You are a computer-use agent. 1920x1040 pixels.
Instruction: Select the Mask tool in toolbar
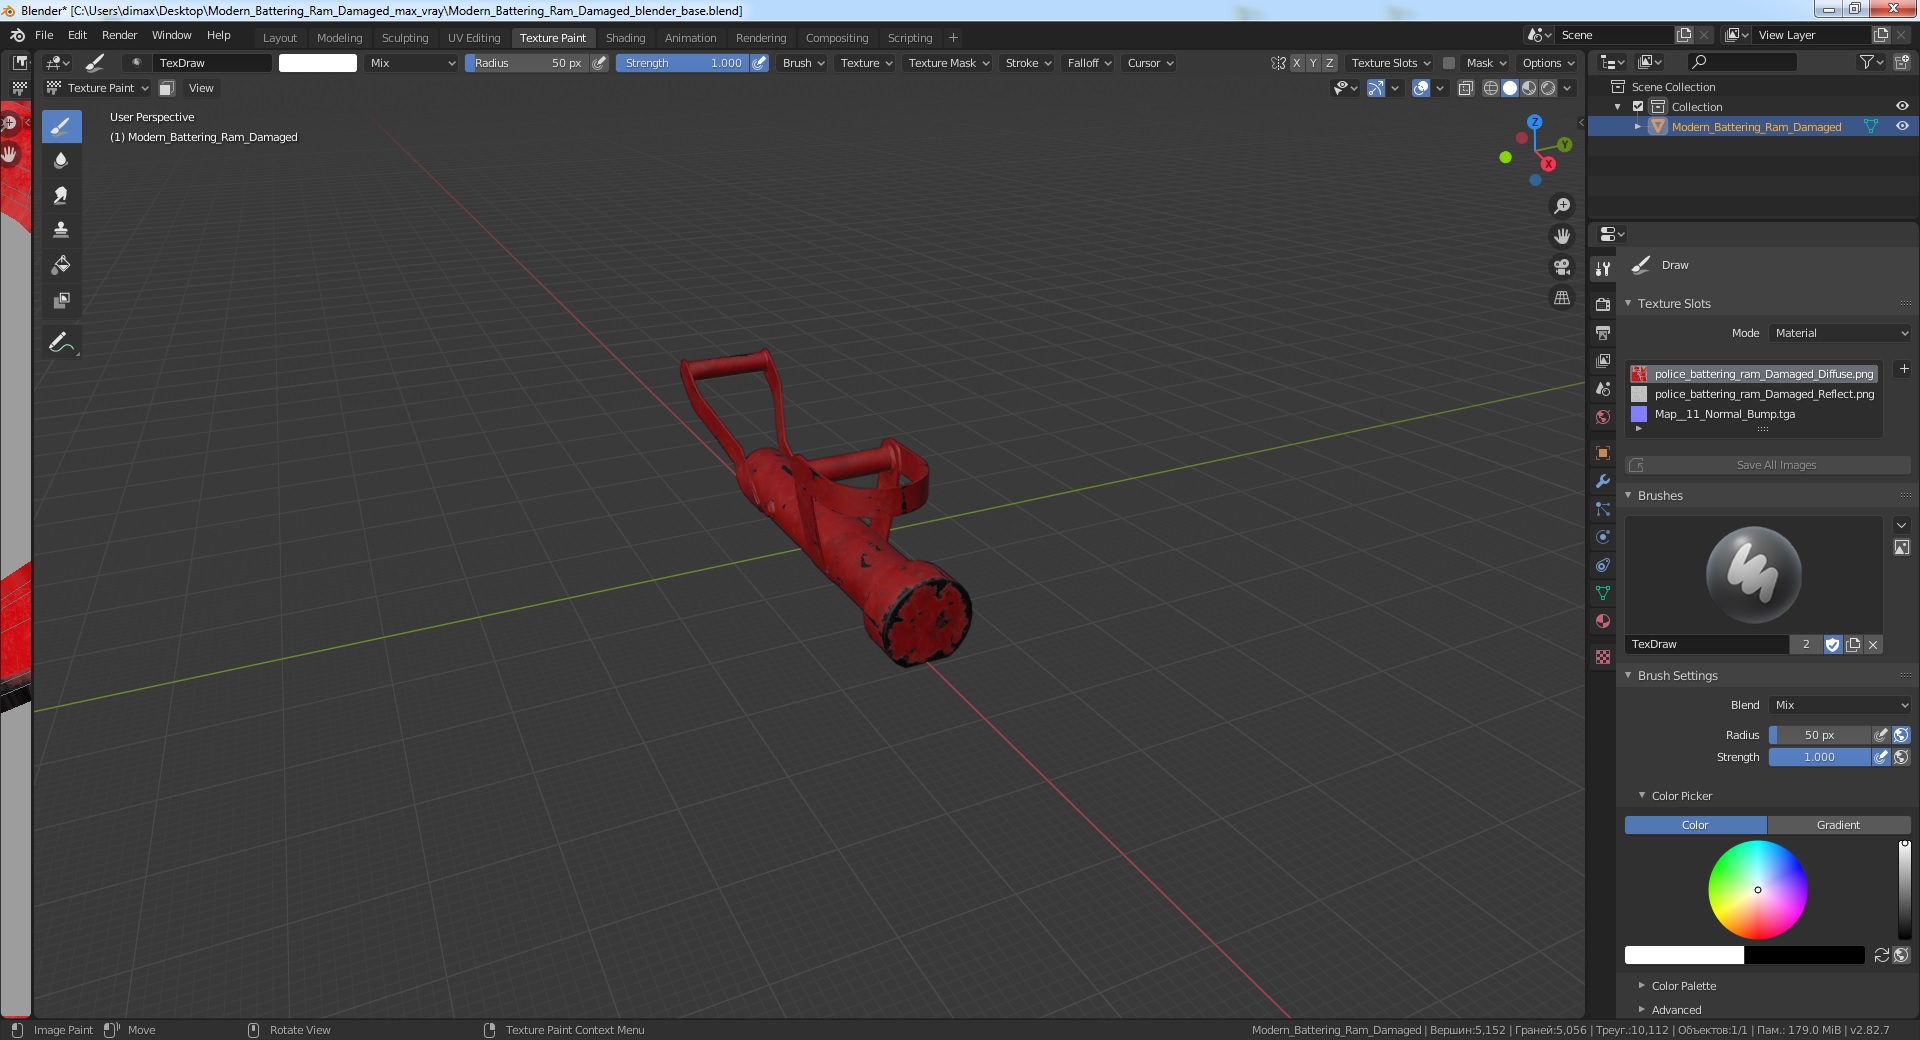tap(61, 300)
